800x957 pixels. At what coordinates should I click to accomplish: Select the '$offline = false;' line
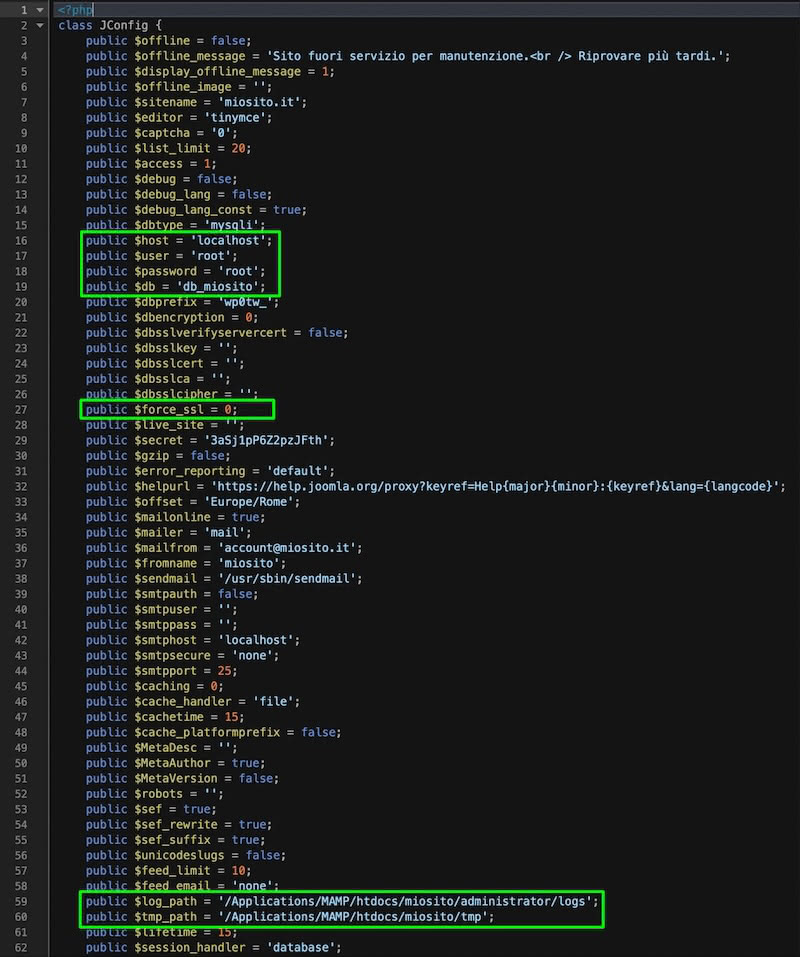[x=168, y=41]
